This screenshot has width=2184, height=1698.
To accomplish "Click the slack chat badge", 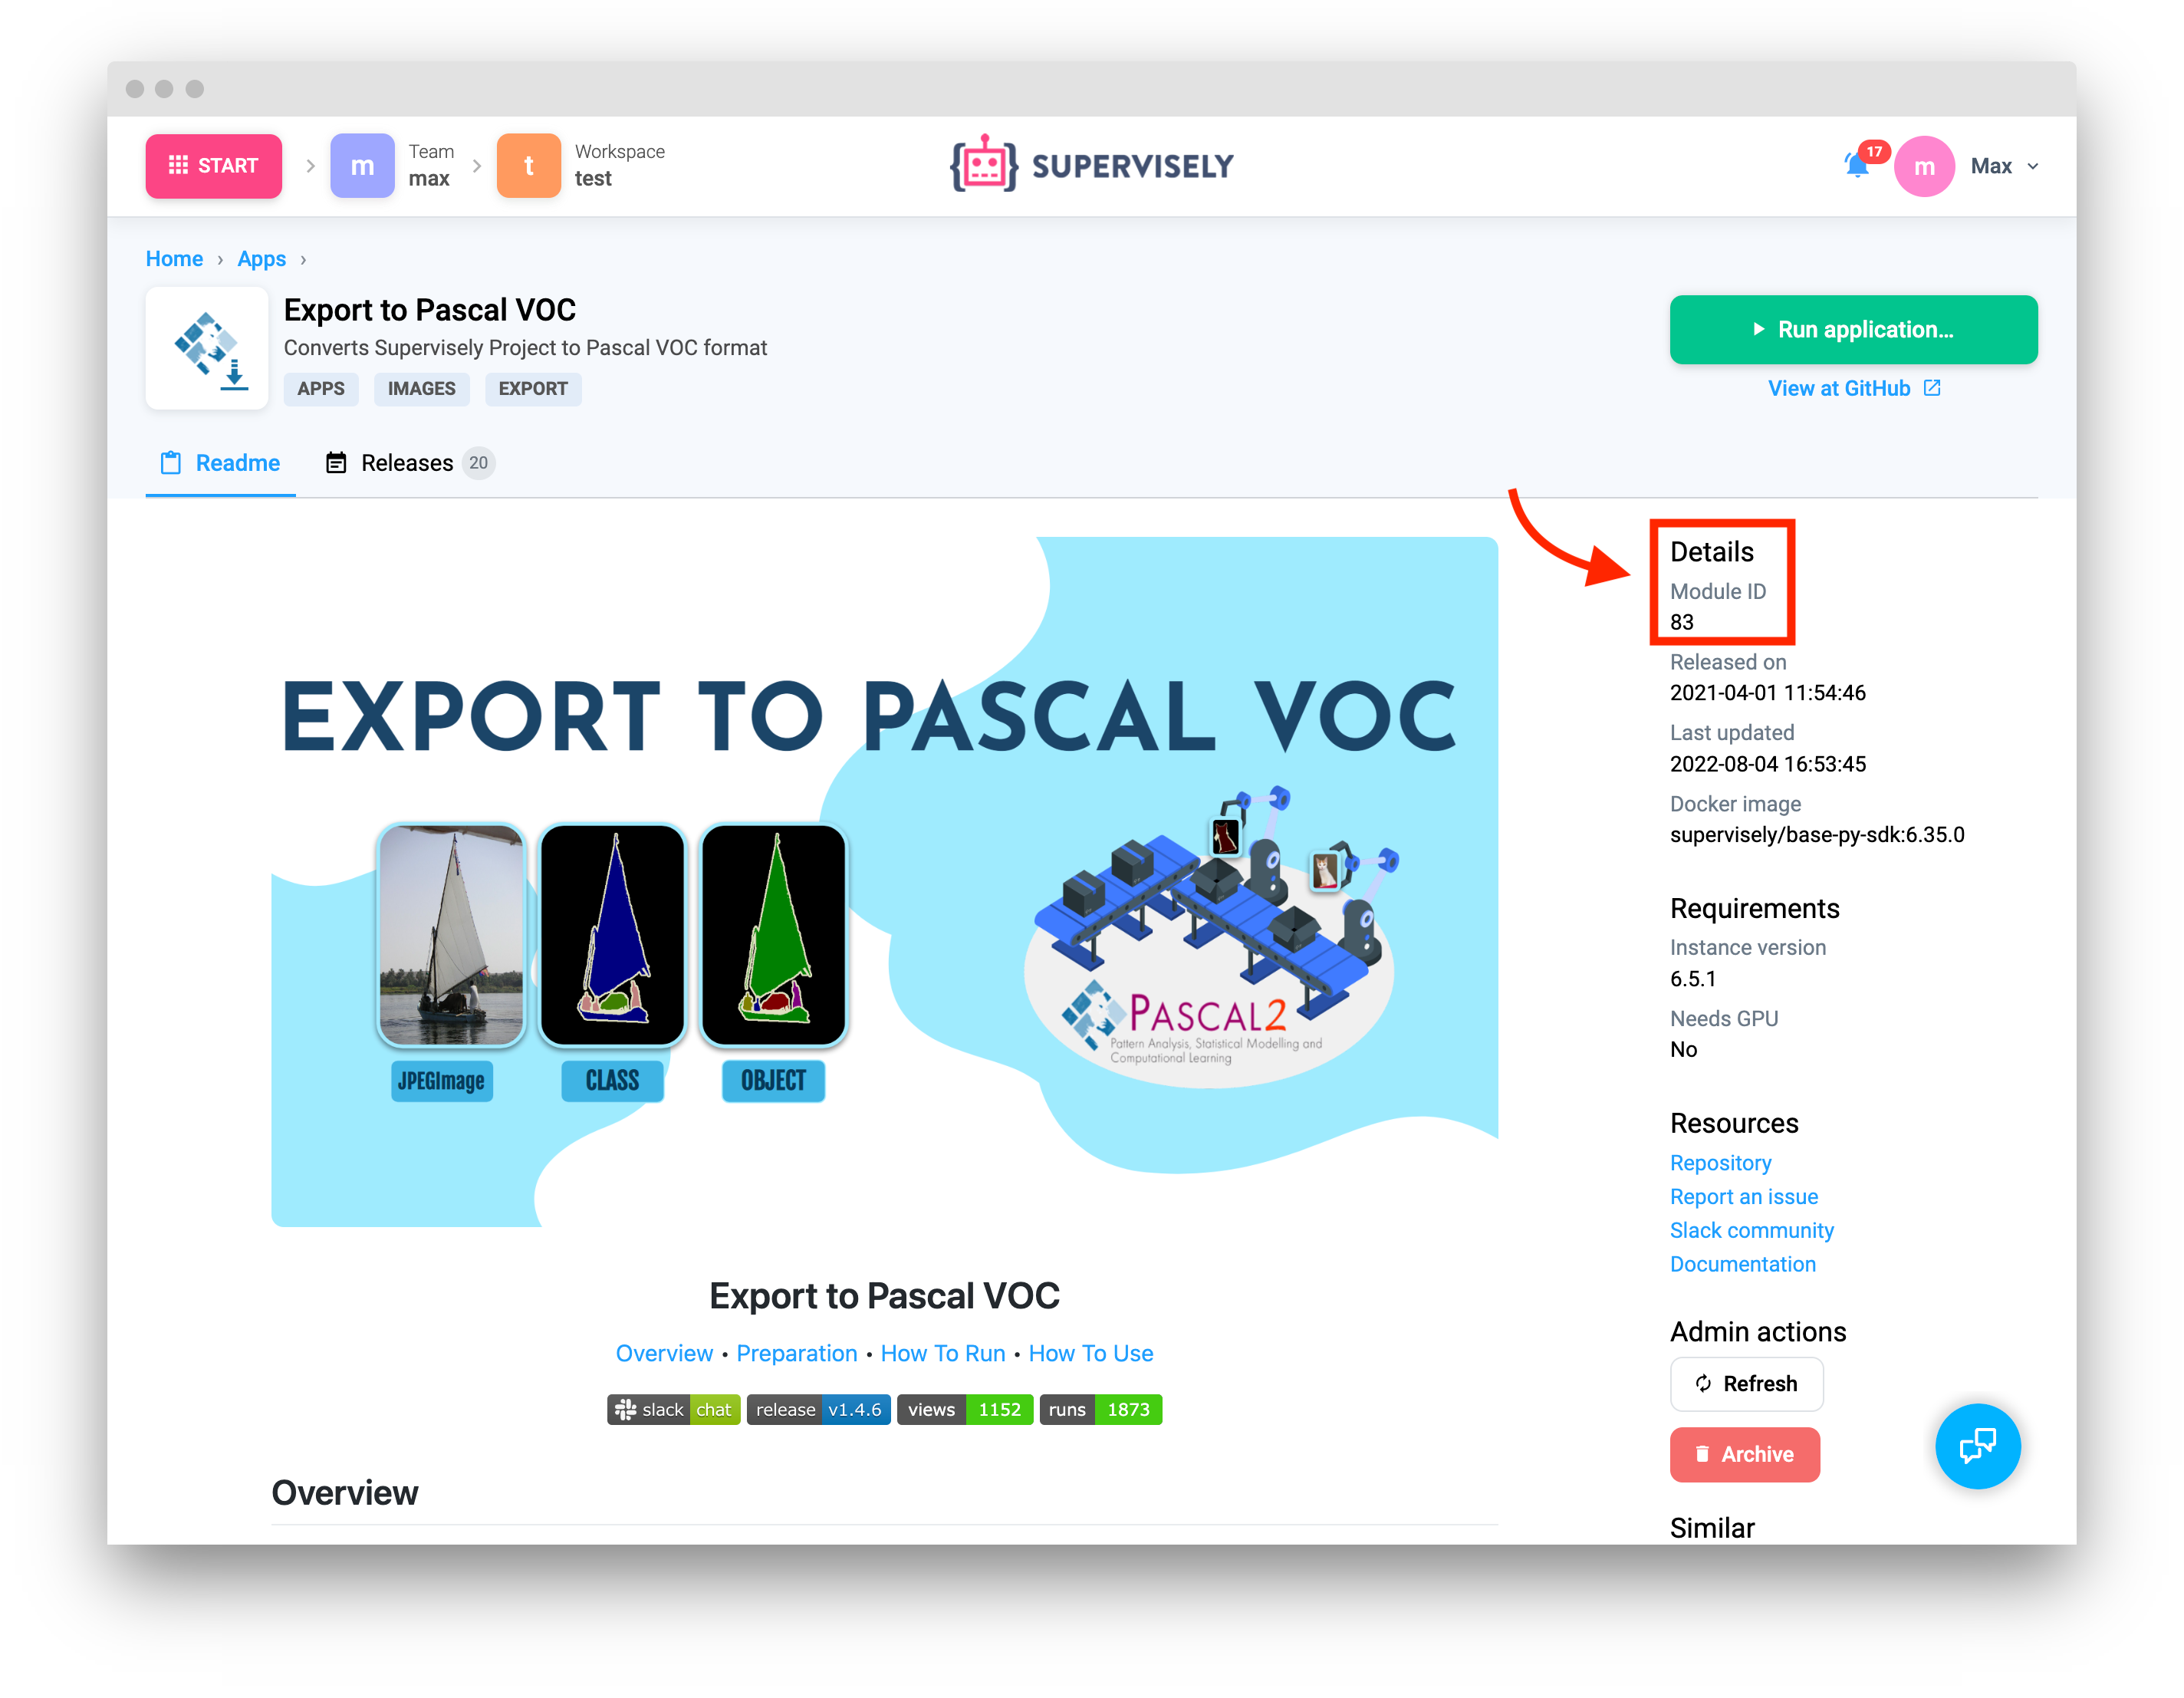I will (673, 1409).
